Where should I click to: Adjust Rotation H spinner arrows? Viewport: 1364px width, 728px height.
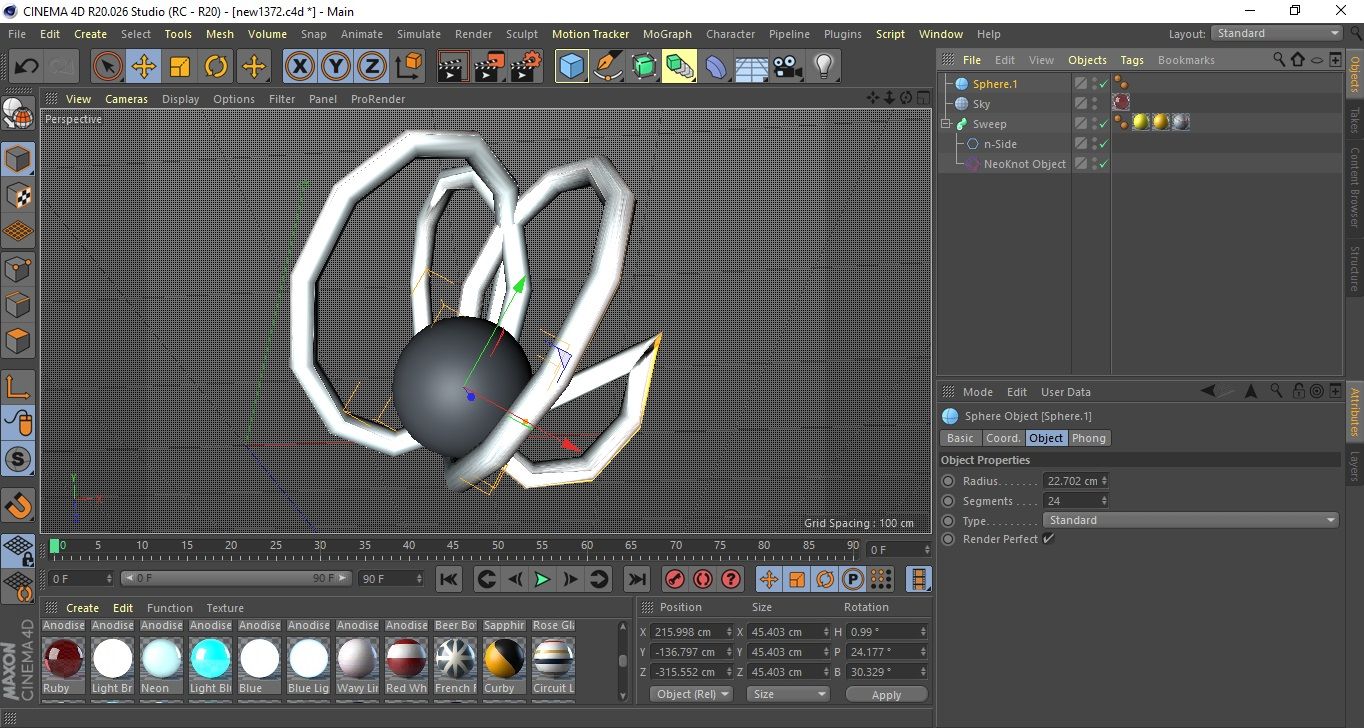coord(923,632)
